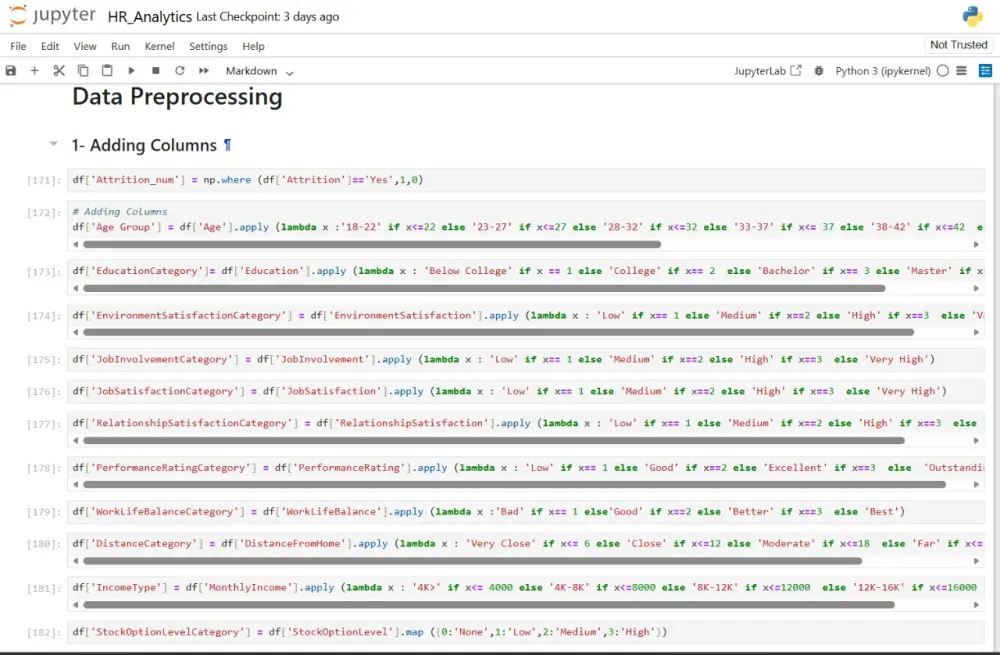Save the HR_Analytics notebook
Viewport: 1000px width, 655px height.
[11, 70]
